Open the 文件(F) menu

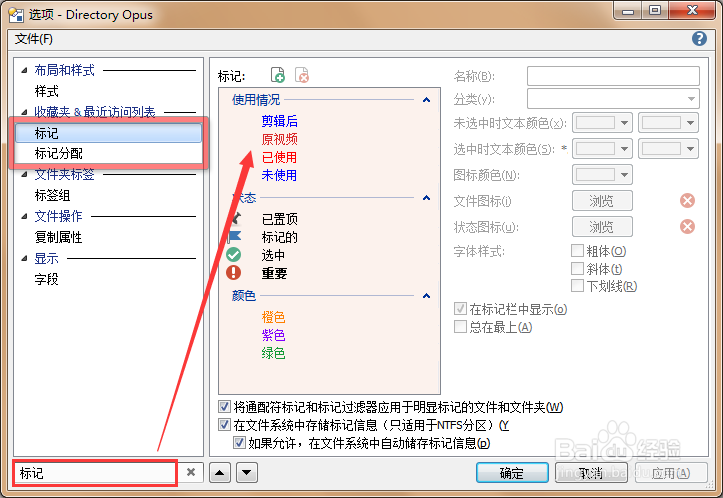point(34,39)
